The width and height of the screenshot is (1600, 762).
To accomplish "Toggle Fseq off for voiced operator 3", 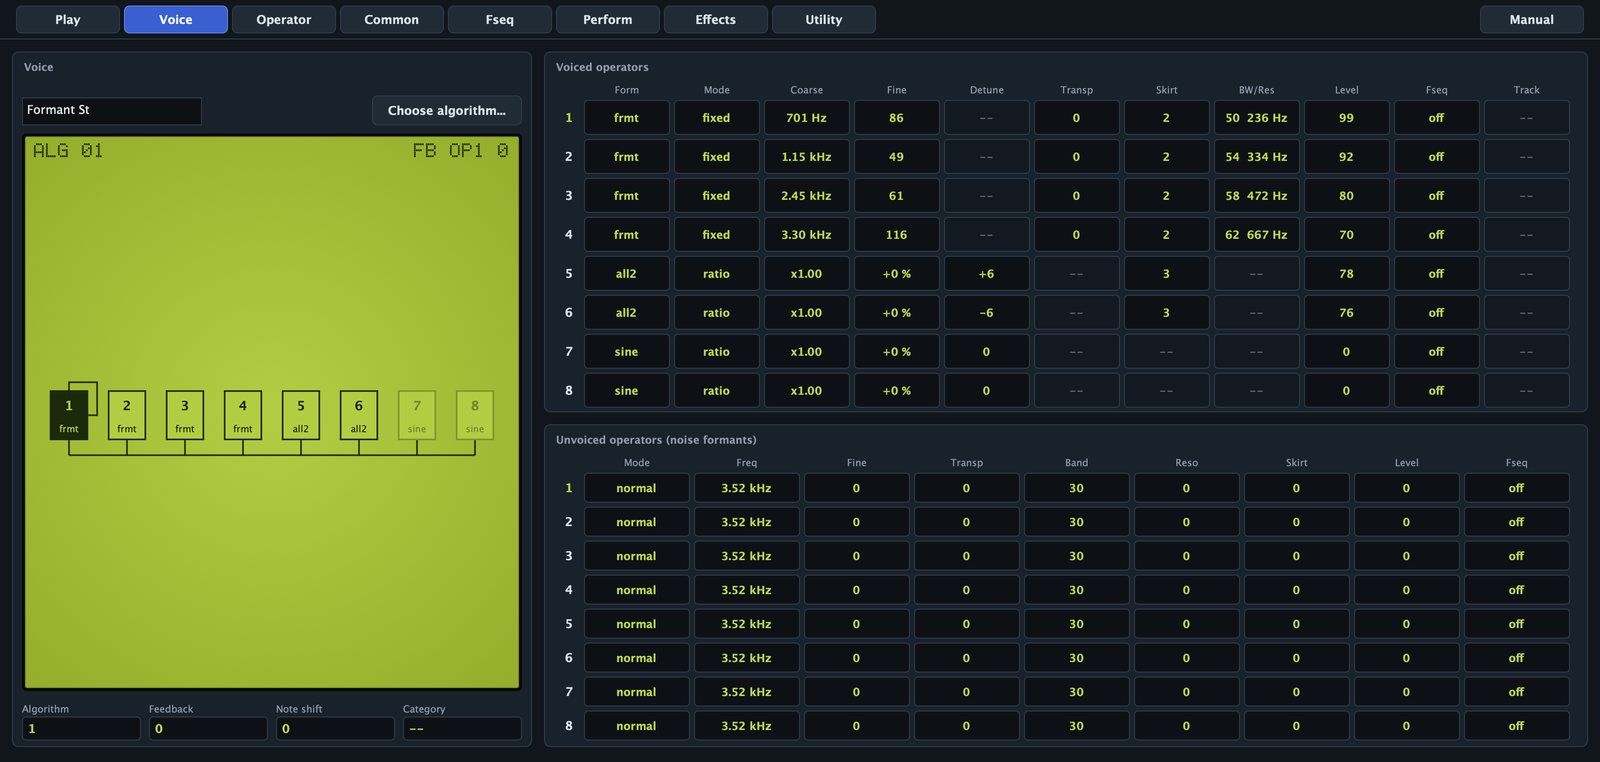I will (x=1436, y=196).
